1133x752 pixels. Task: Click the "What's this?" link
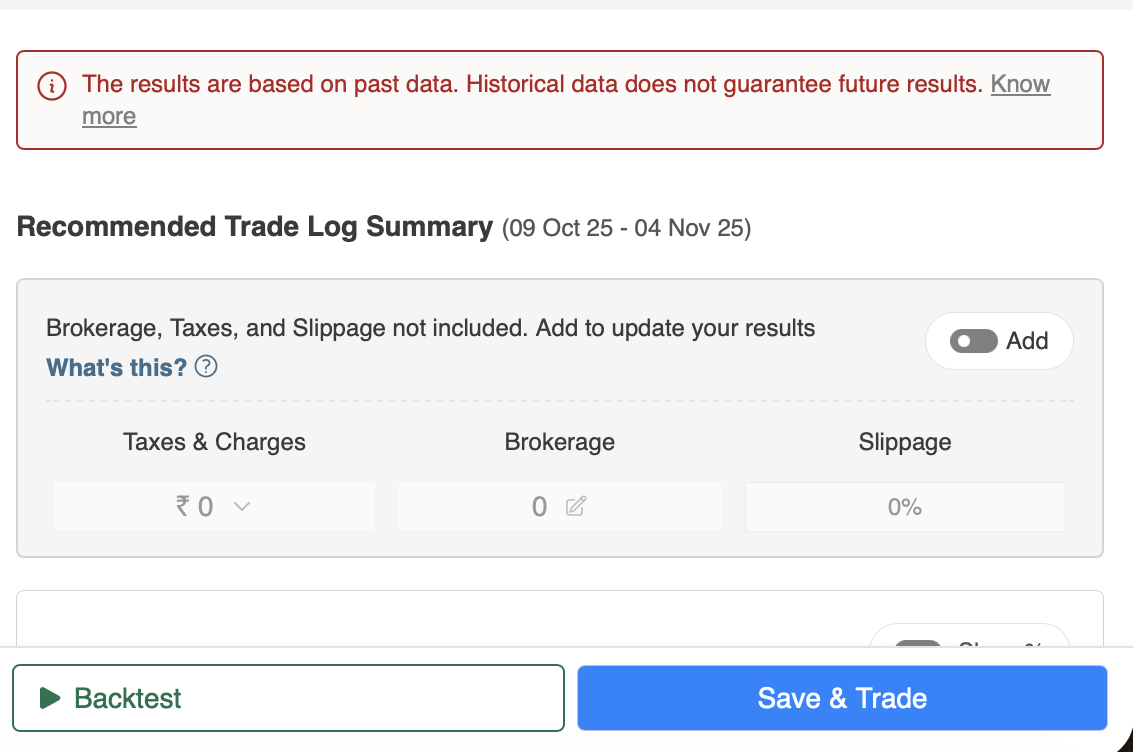(117, 367)
